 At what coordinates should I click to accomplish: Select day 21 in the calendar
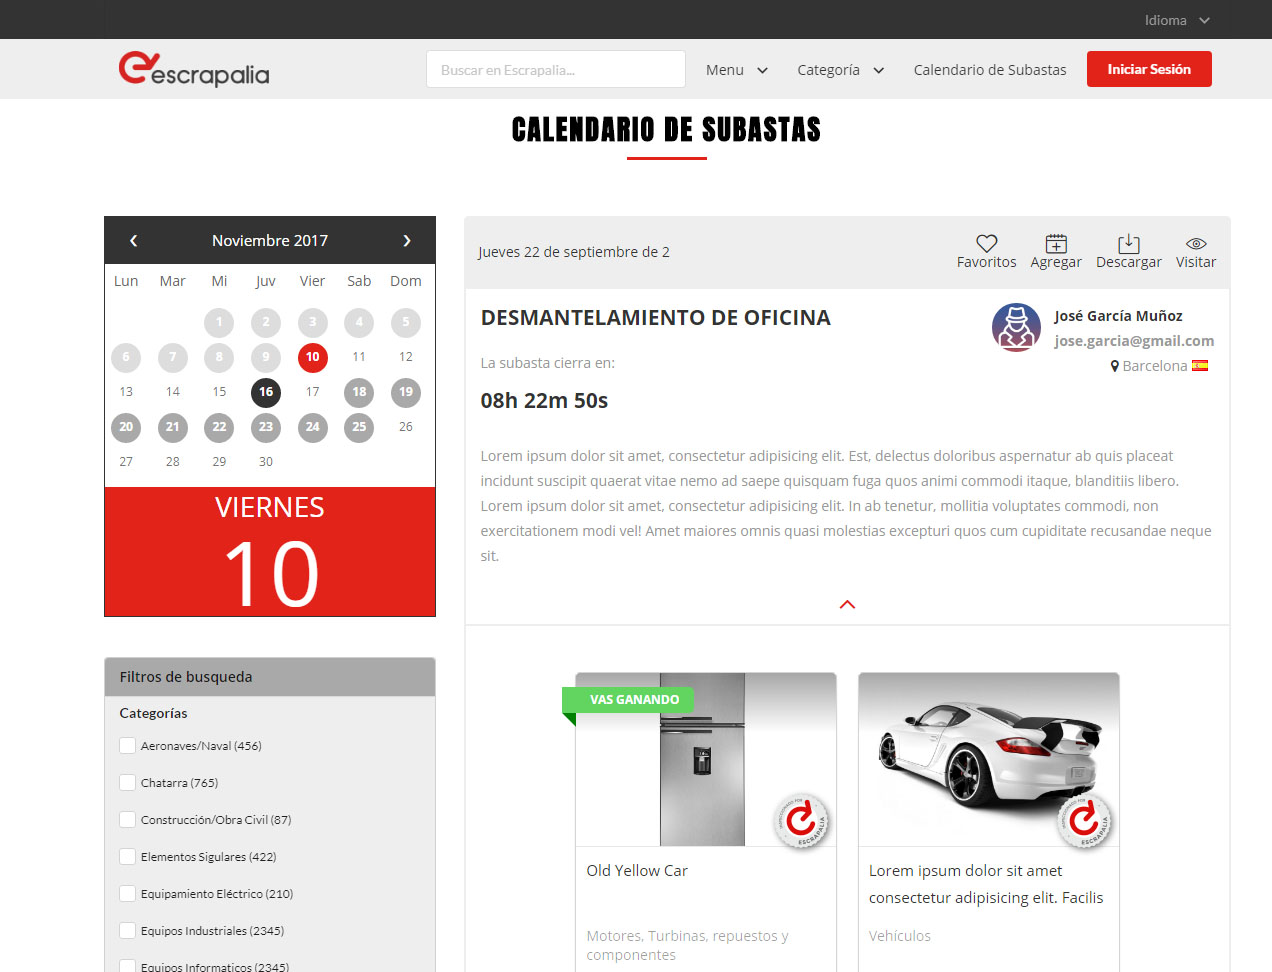(173, 427)
